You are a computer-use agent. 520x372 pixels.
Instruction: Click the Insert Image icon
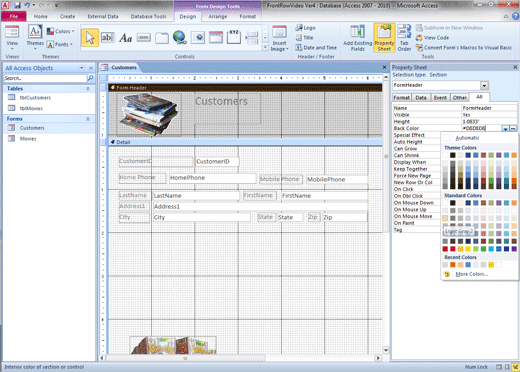(x=279, y=38)
